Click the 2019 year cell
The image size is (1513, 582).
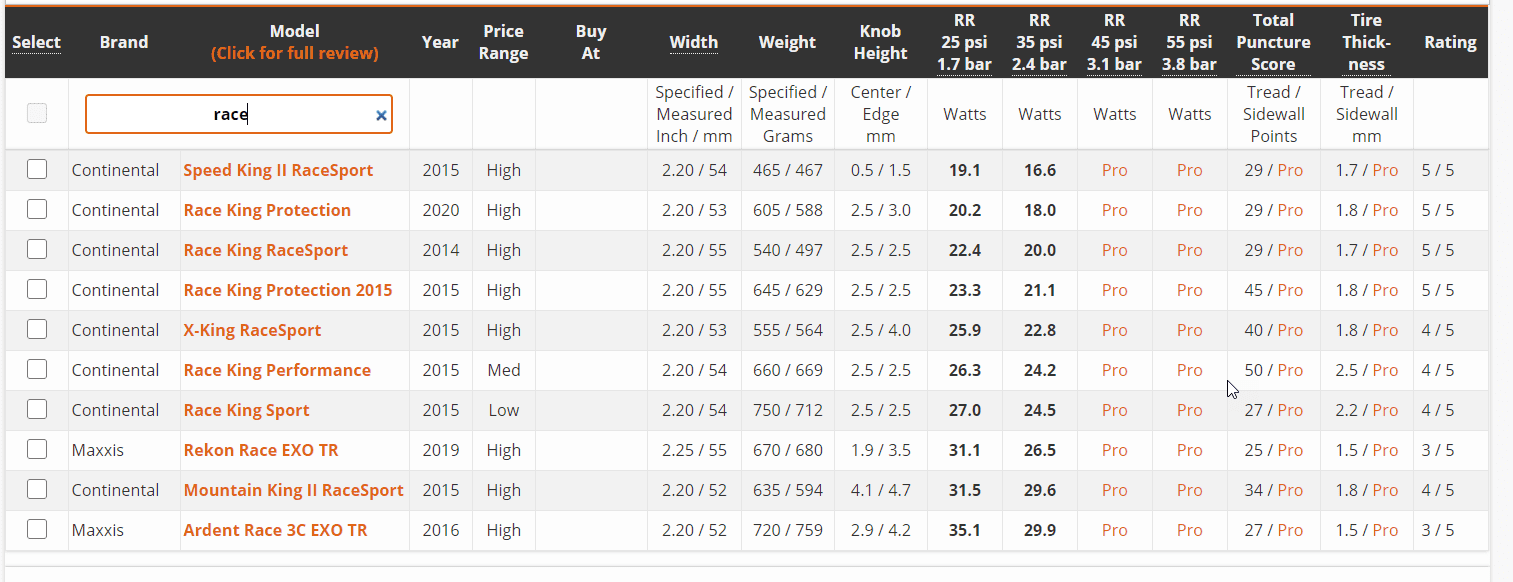point(441,450)
